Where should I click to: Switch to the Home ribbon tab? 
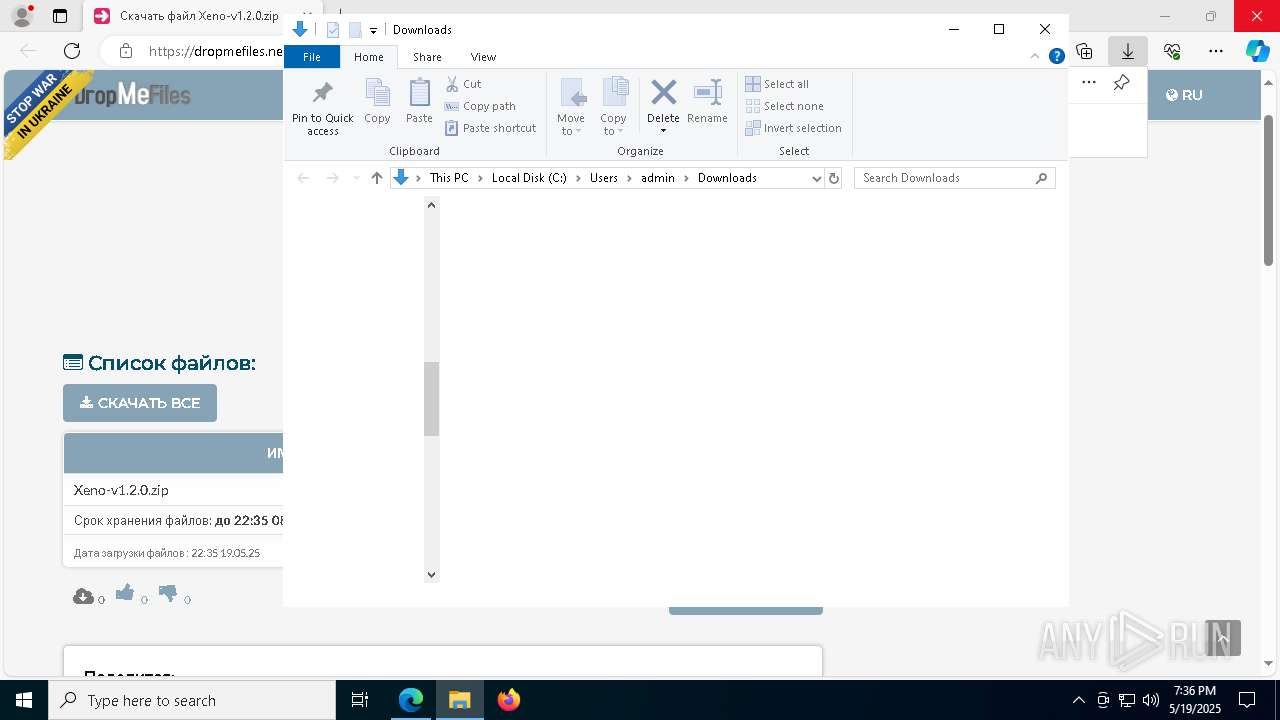coord(368,57)
